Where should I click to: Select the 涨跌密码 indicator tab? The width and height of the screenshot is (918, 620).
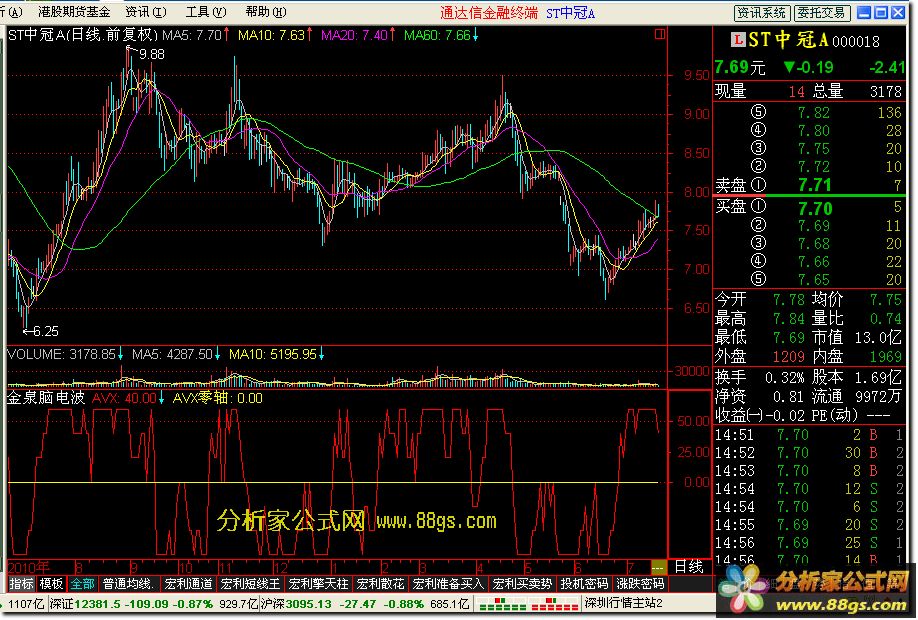(640, 584)
